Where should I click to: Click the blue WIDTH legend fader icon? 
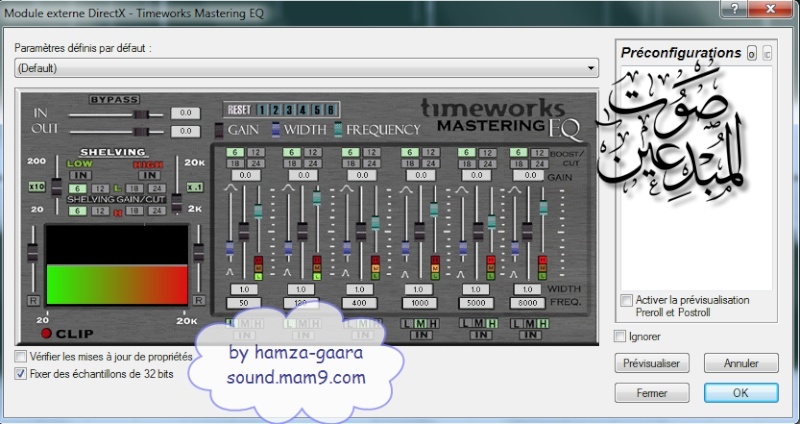point(276,130)
